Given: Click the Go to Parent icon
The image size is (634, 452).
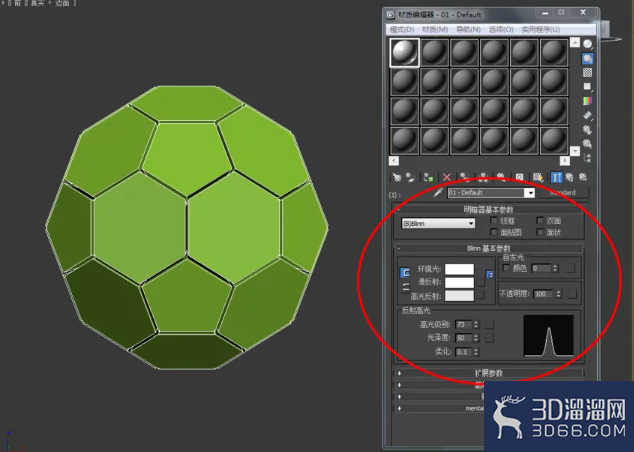Looking at the screenshot, I should [x=569, y=177].
